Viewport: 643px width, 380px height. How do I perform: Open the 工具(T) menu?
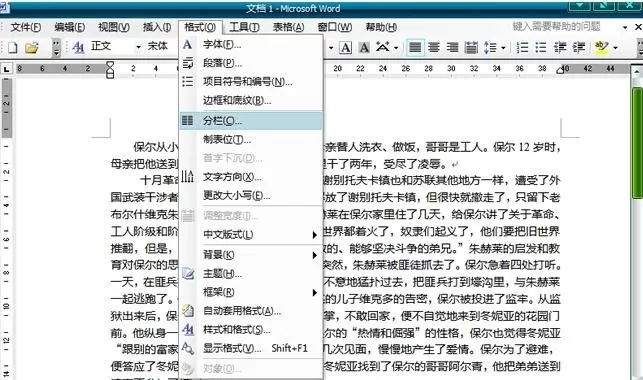click(x=244, y=27)
